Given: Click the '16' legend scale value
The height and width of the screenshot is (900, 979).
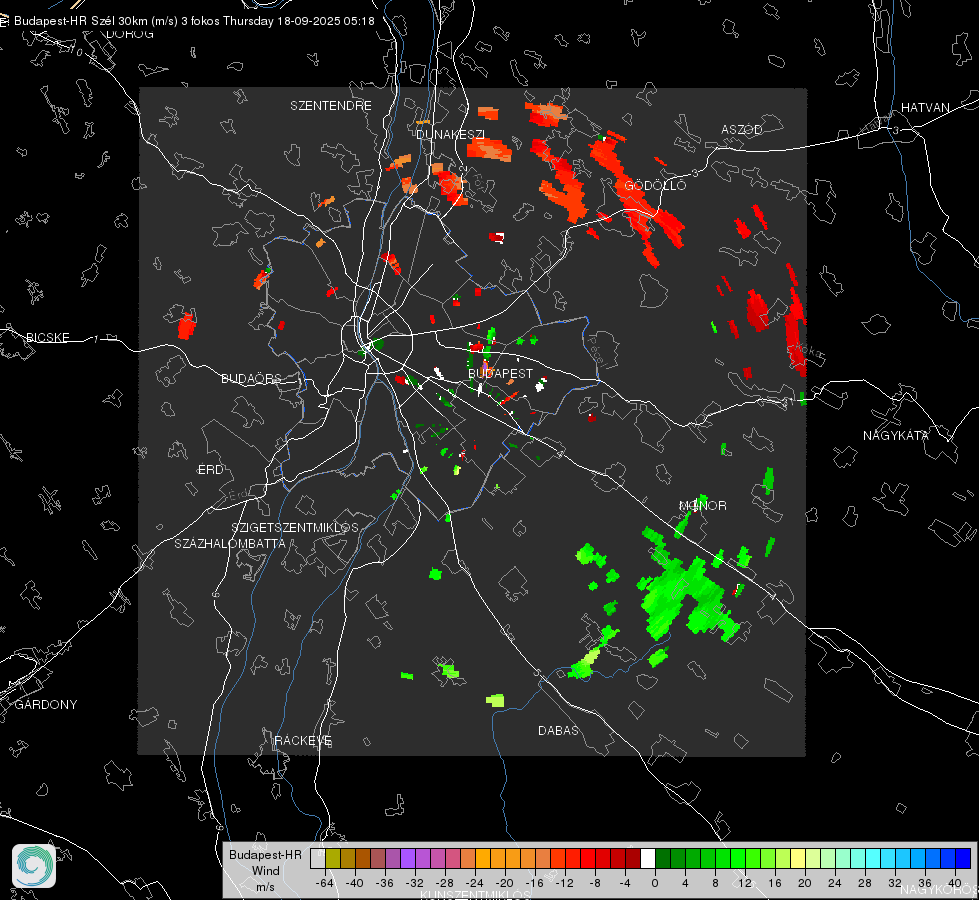Looking at the screenshot, I should pos(775,883).
